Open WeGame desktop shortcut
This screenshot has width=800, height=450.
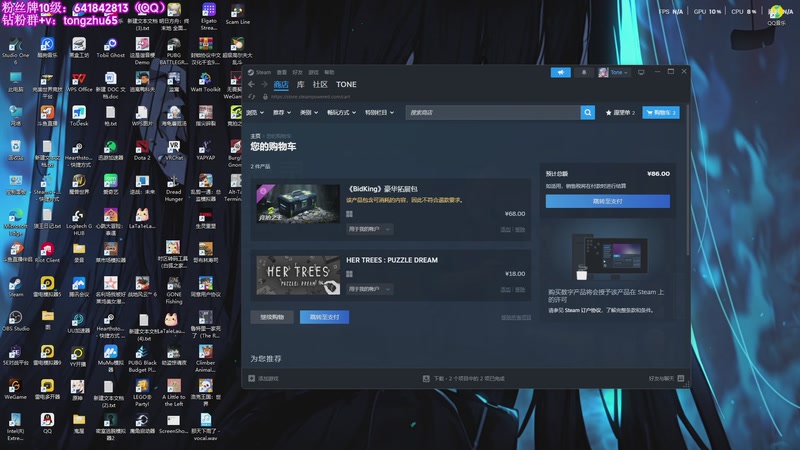[15, 390]
